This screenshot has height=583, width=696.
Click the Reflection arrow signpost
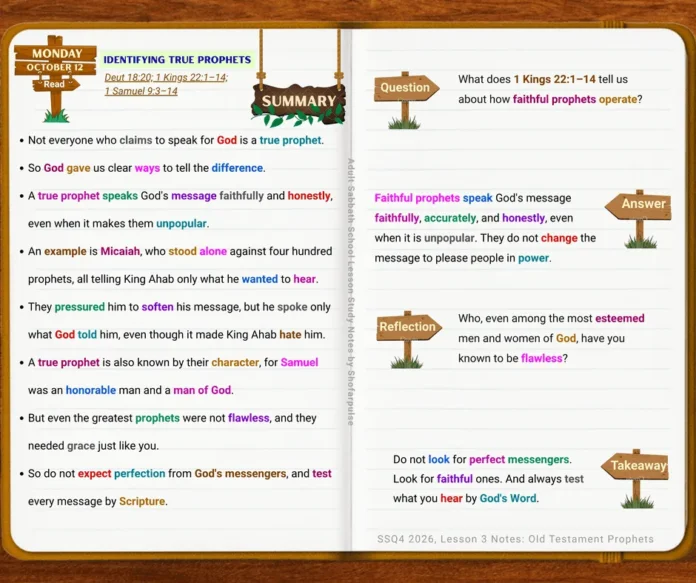[408, 339]
